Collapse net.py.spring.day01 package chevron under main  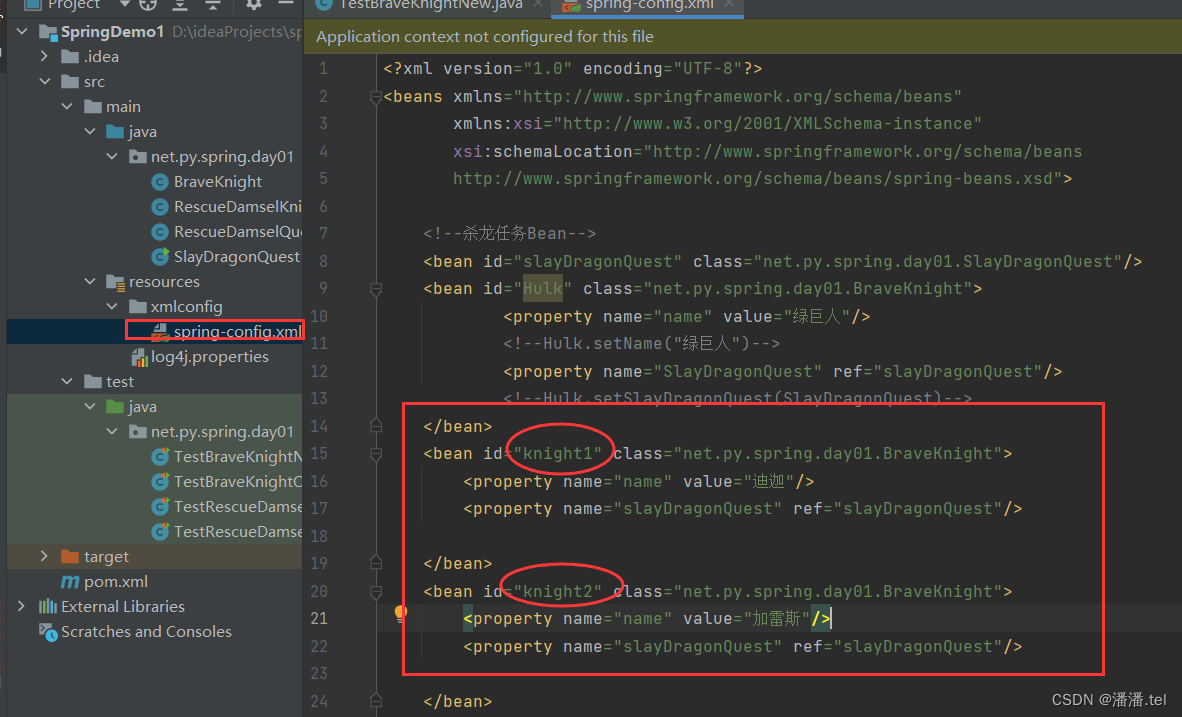pyautogui.click(x=112, y=156)
